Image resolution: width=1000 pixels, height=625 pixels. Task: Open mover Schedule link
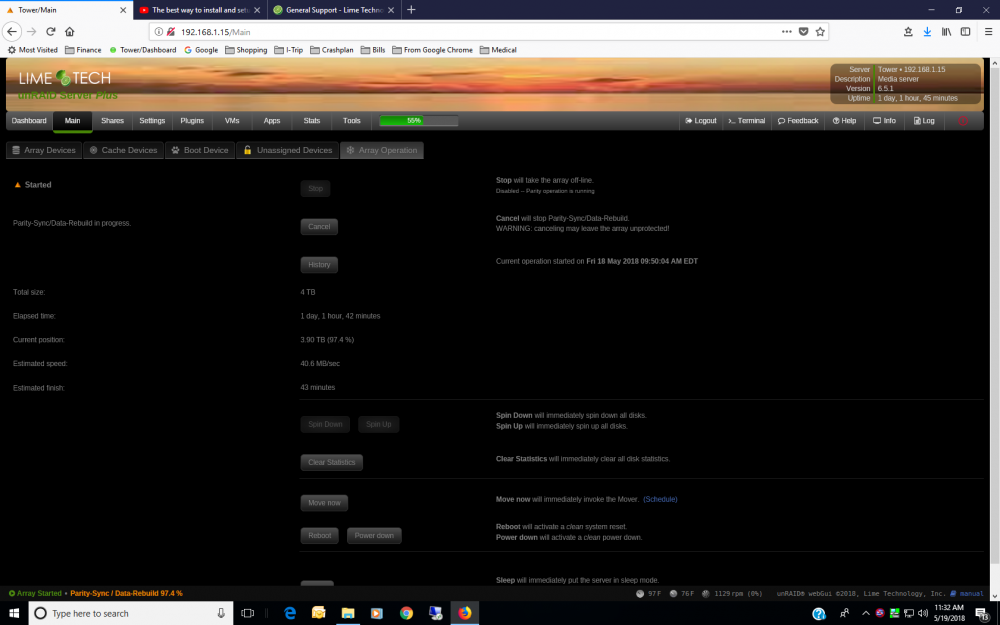click(x=660, y=499)
